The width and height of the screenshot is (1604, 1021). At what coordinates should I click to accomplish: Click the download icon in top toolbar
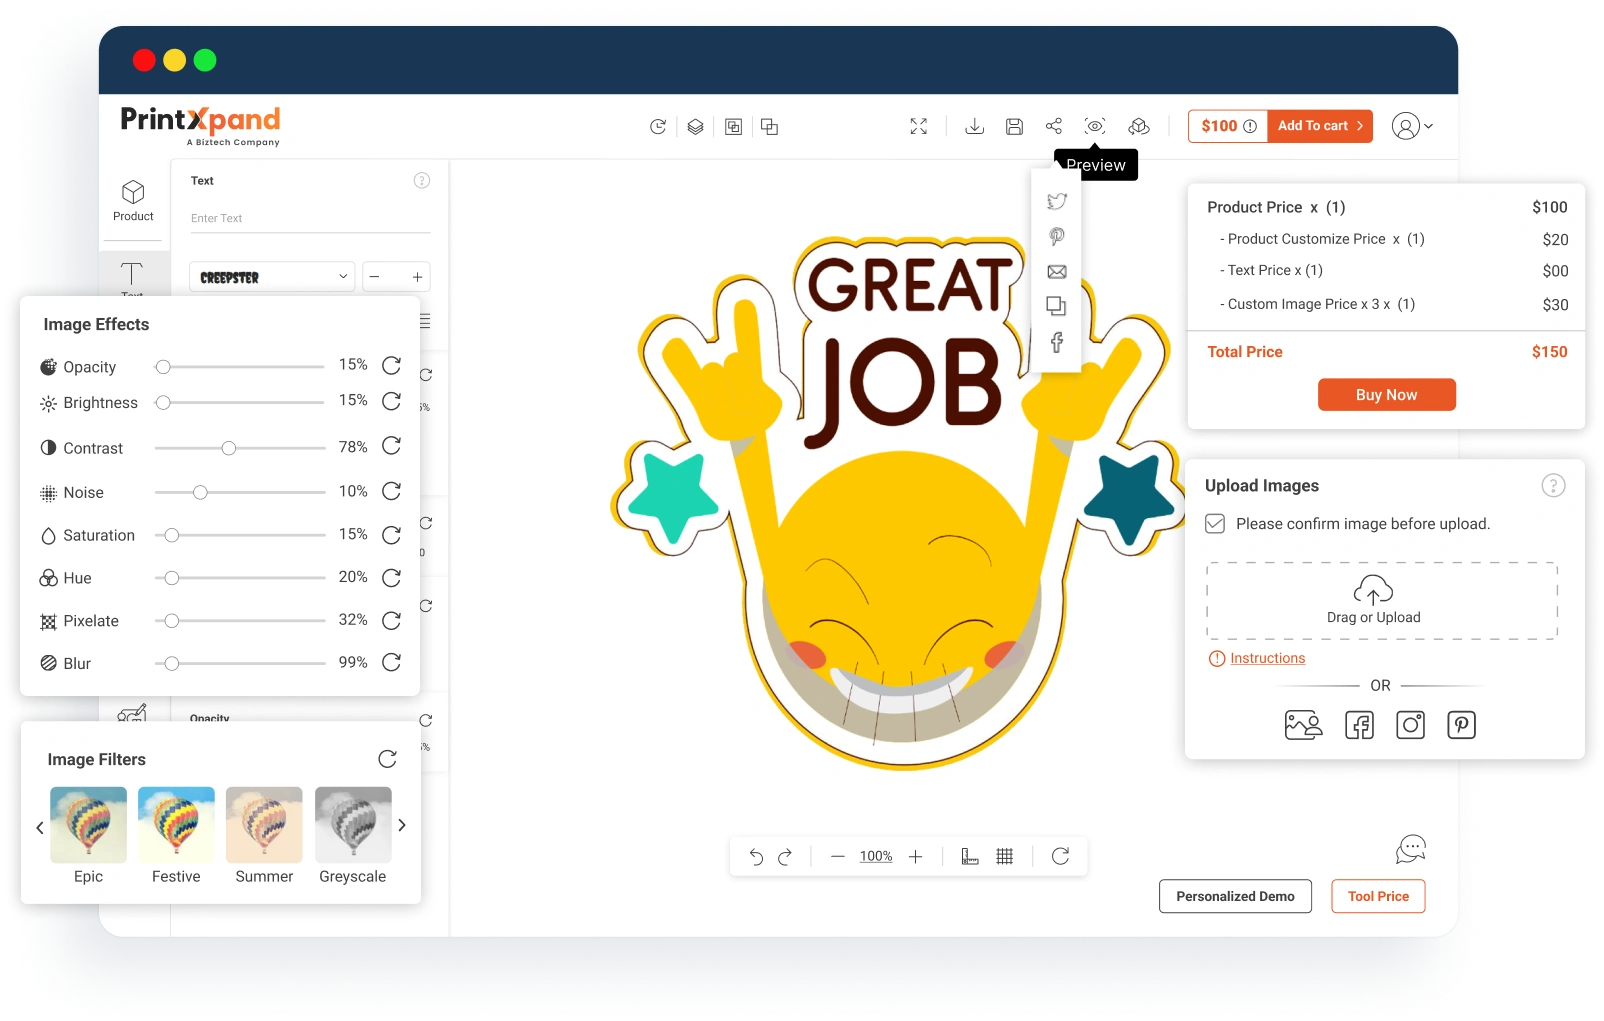pos(974,126)
